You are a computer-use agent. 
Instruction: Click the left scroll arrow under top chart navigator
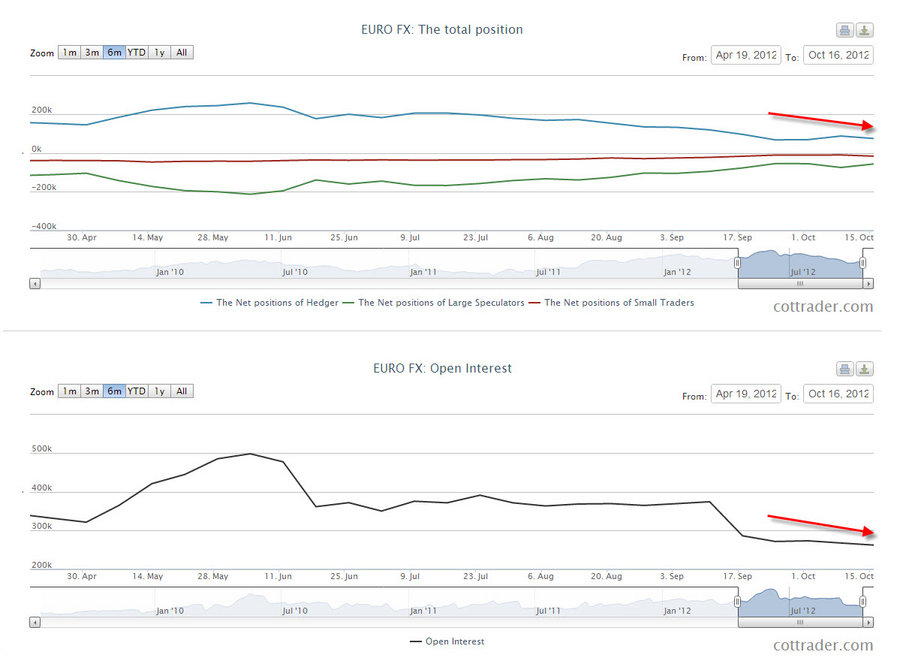coord(33,284)
